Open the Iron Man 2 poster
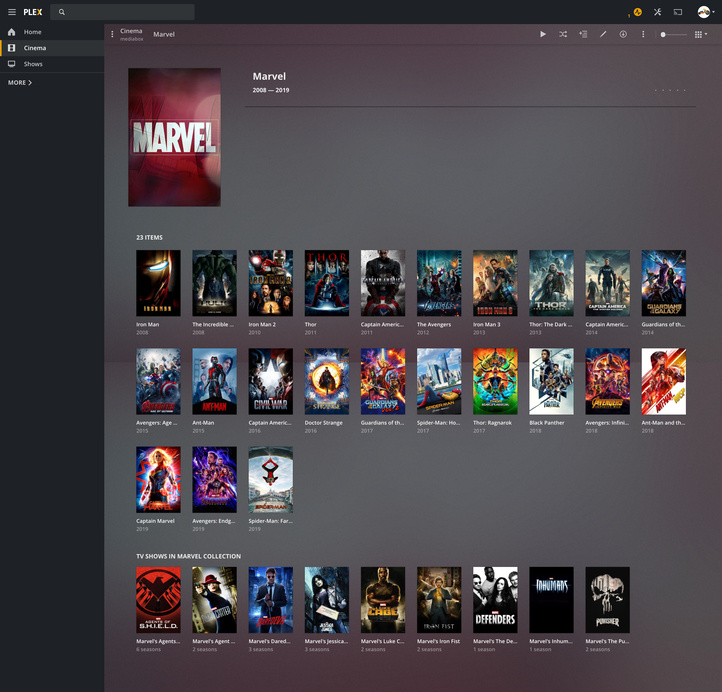 pyautogui.click(x=270, y=283)
